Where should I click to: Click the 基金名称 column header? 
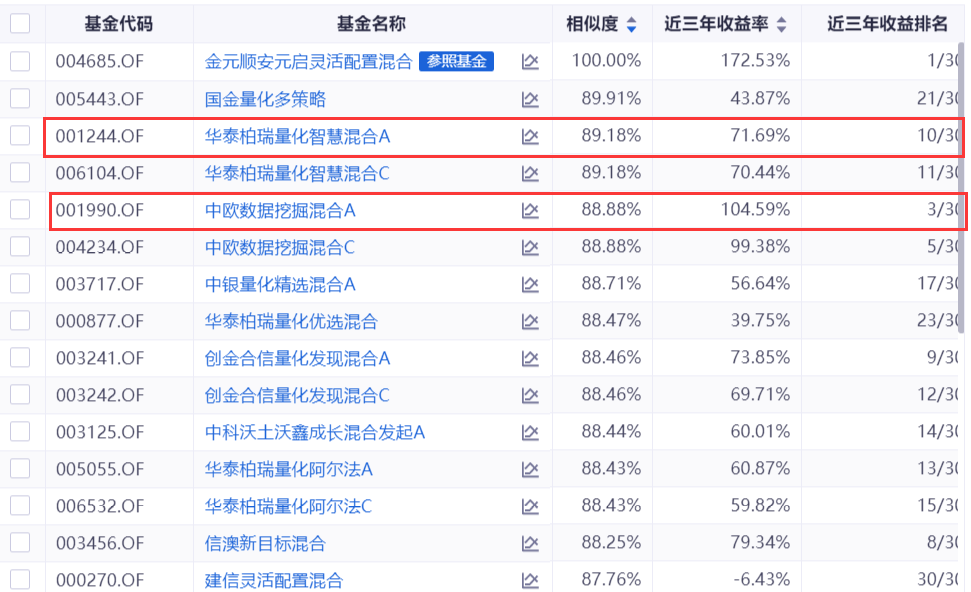click(x=372, y=24)
